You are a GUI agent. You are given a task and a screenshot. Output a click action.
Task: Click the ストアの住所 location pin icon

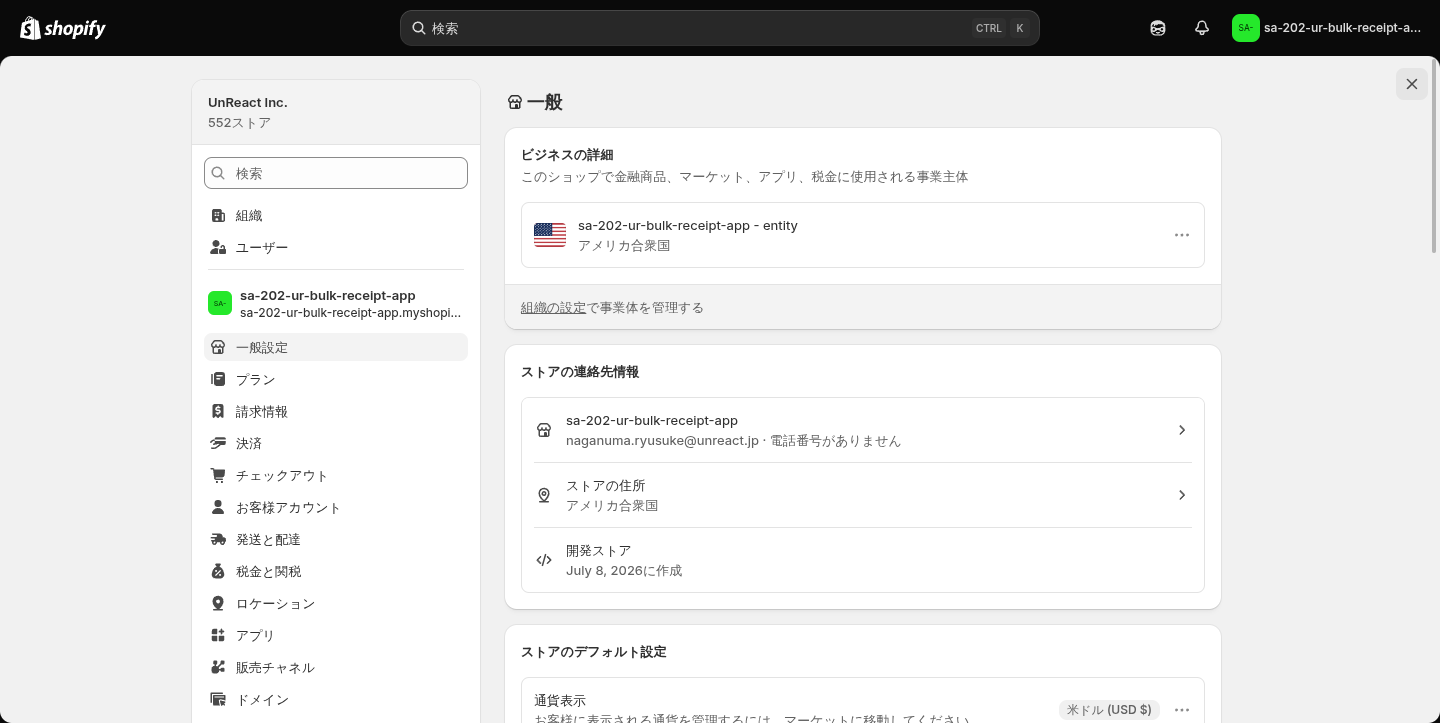pyautogui.click(x=544, y=495)
